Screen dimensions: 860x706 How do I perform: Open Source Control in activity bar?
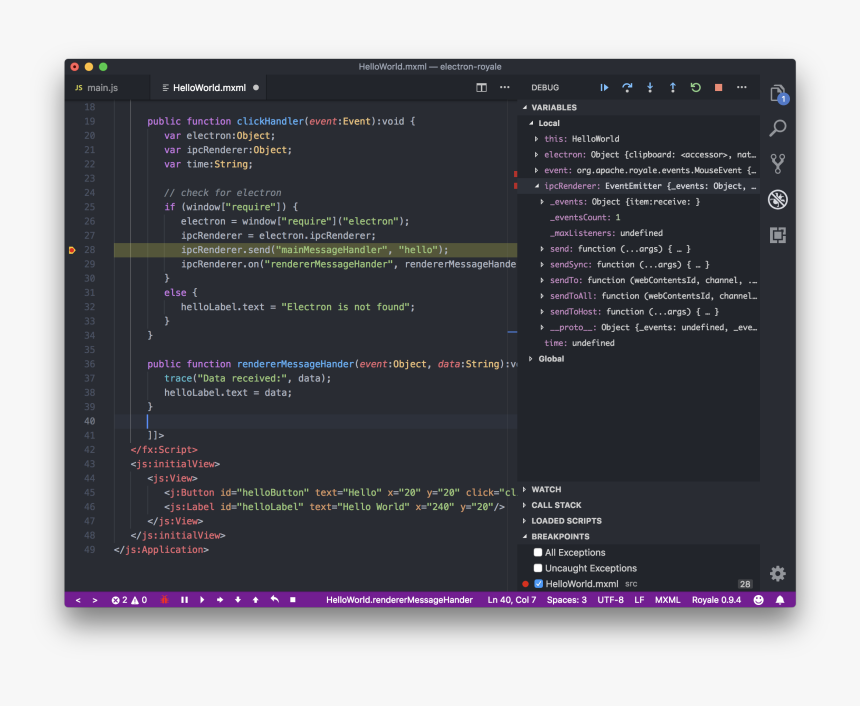click(778, 163)
